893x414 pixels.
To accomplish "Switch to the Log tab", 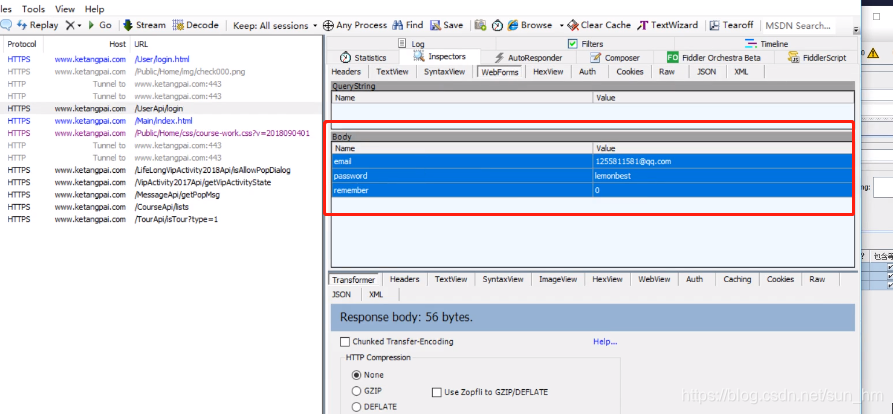I will 411,44.
